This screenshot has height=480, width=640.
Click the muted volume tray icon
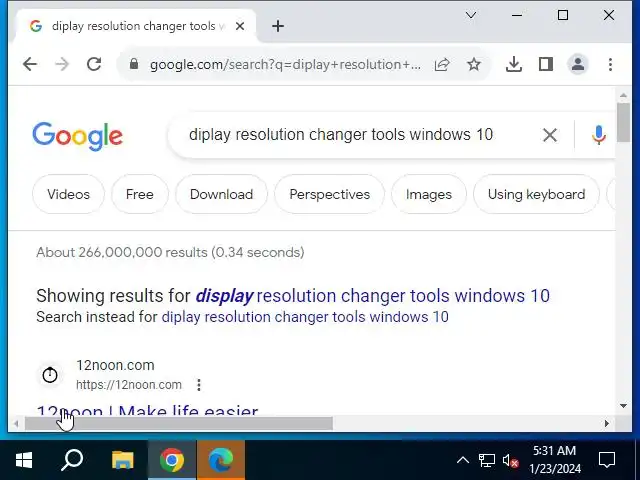(x=510, y=461)
